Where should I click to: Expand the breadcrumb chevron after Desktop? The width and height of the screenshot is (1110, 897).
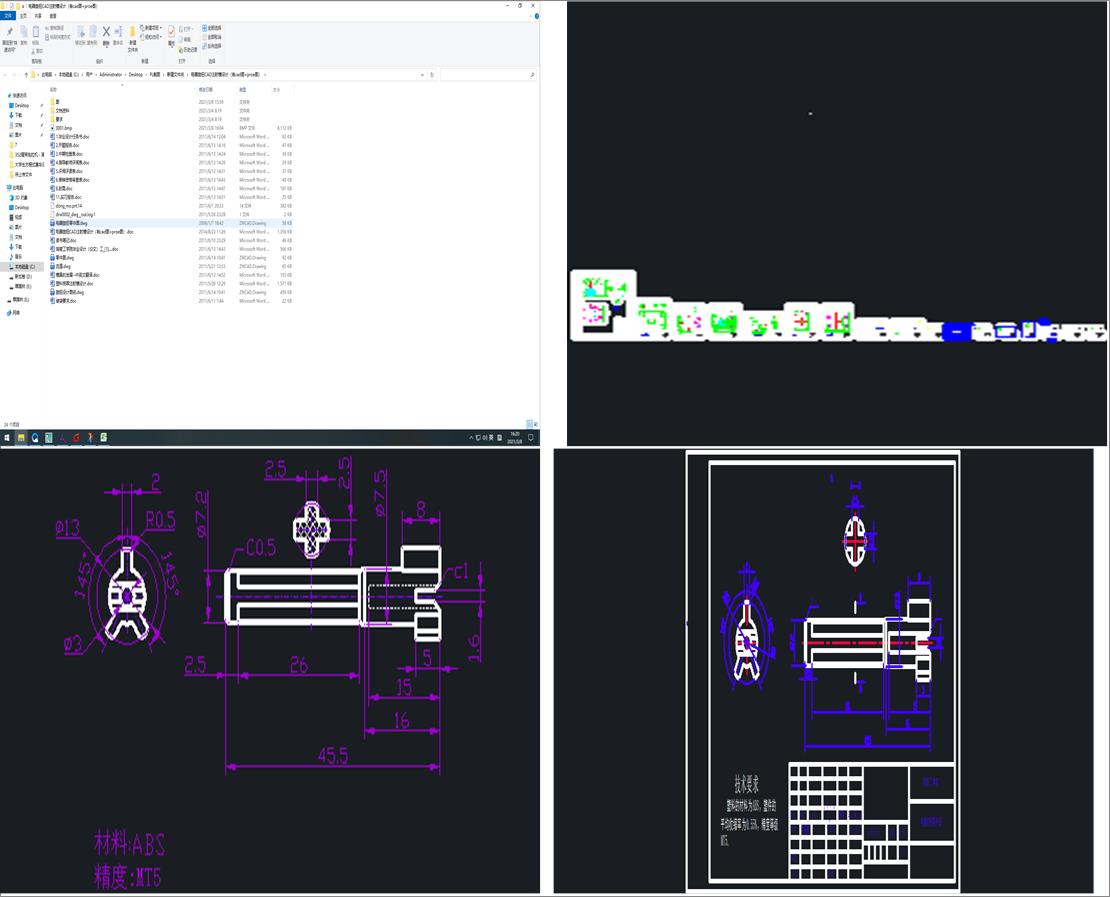tap(148, 74)
